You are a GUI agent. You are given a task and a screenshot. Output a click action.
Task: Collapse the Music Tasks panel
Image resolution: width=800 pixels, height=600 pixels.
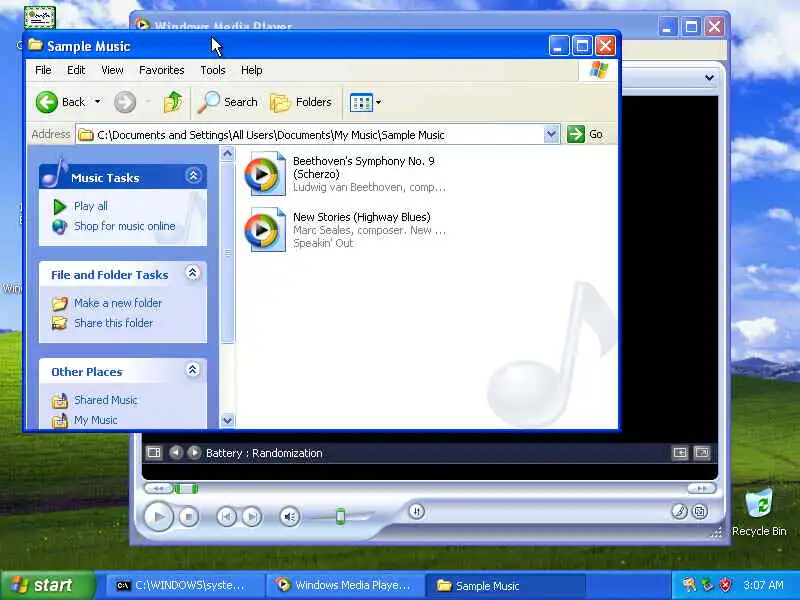click(193, 176)
